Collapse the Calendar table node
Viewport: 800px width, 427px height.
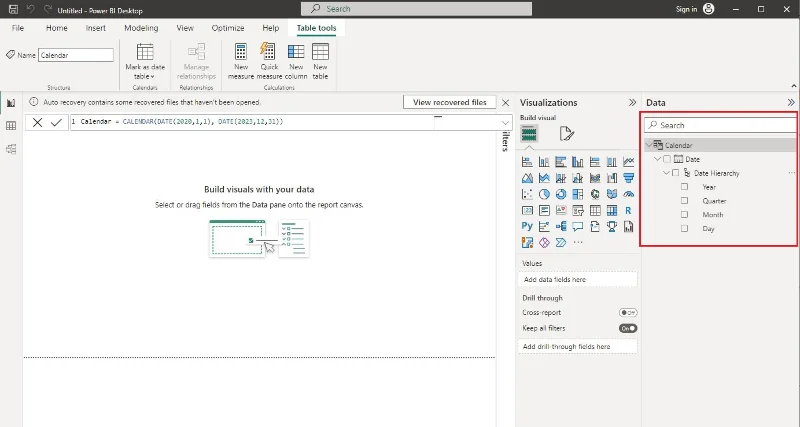pyautogui.click(x=649, y=145)
